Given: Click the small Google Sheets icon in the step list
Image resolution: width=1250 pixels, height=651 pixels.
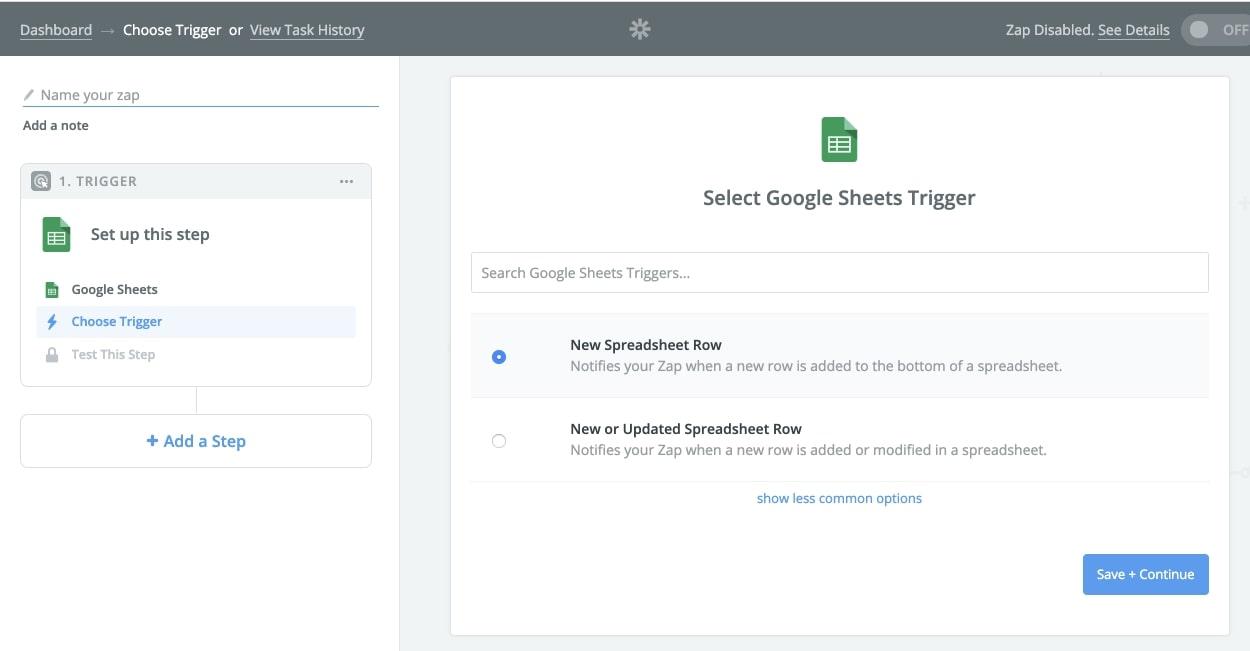Looking at the screenshot, I should pyautogui.click(x=52, y=290).
